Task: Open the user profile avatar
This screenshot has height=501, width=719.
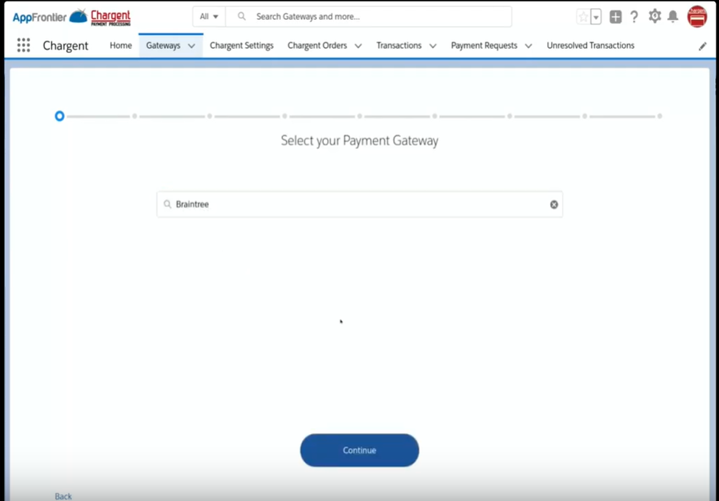Action: point(697,16)
